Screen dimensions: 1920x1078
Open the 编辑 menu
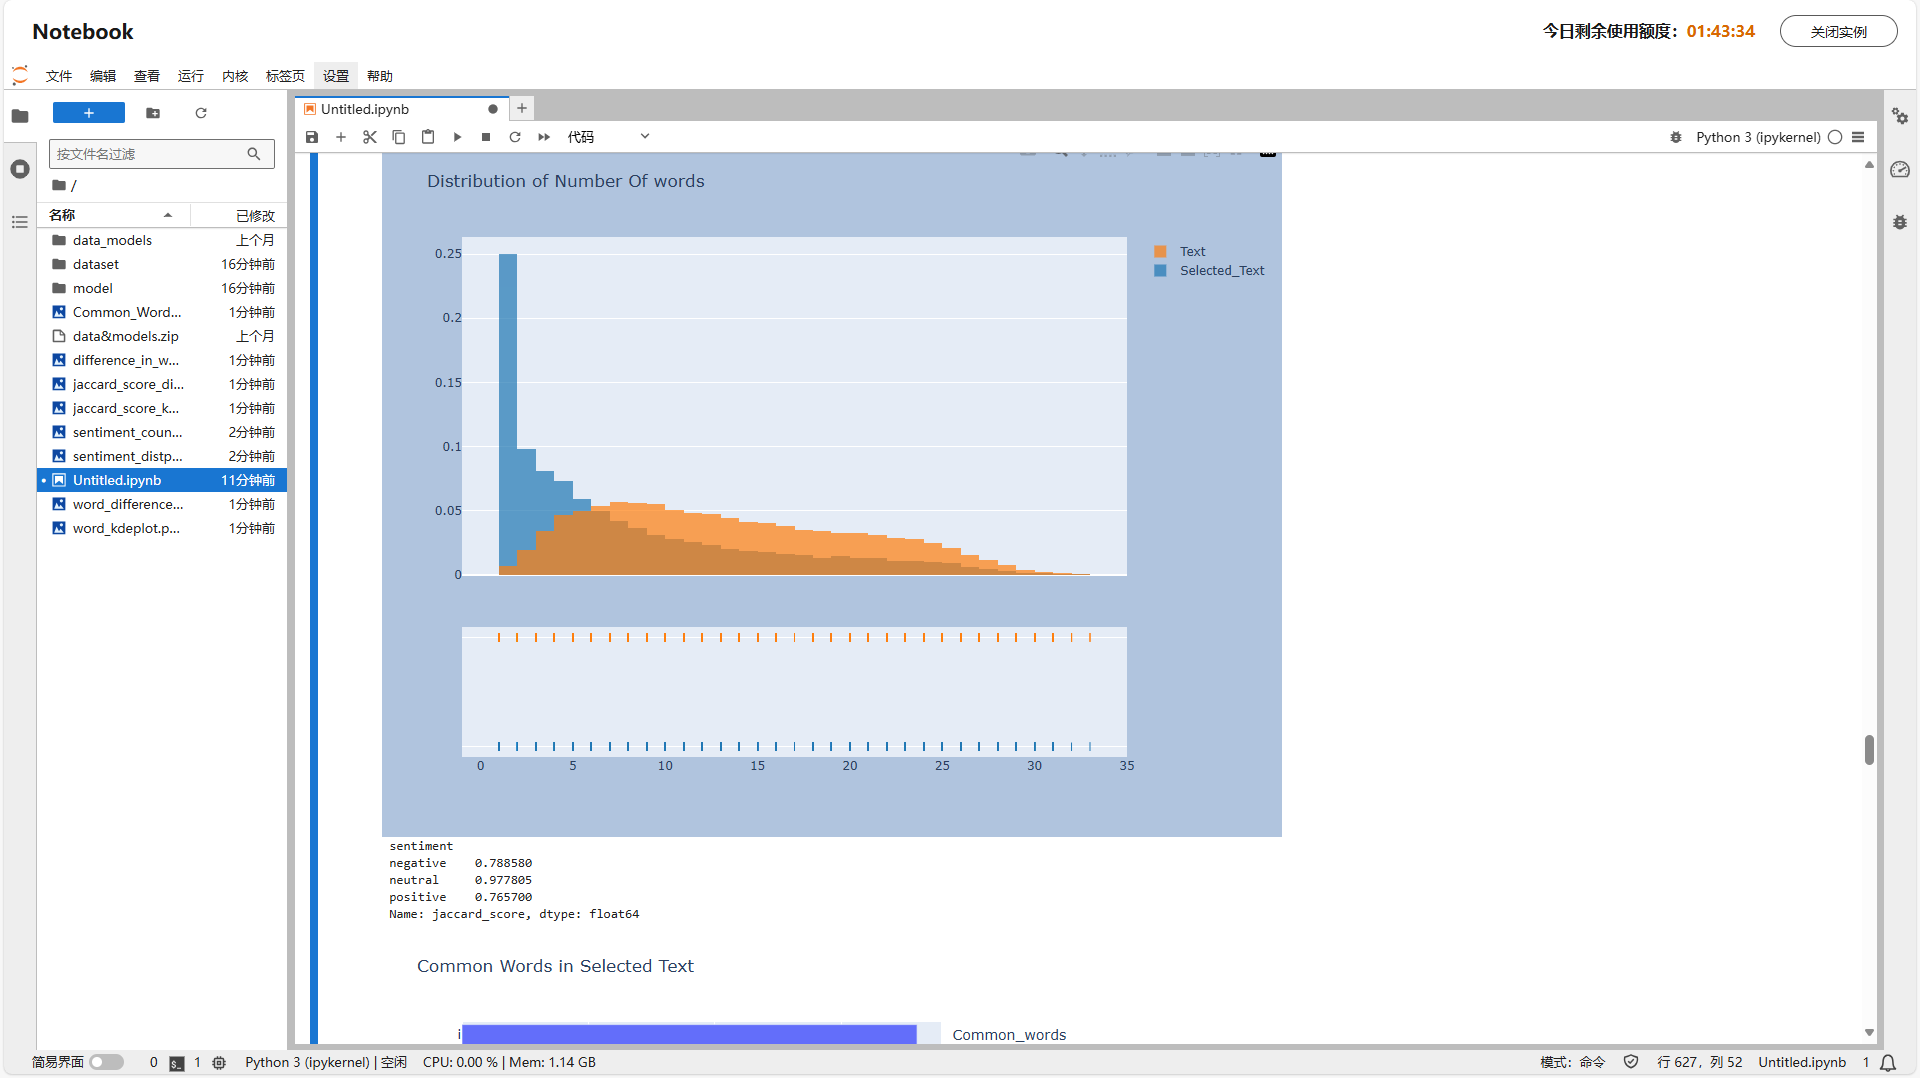coord(103,76)
